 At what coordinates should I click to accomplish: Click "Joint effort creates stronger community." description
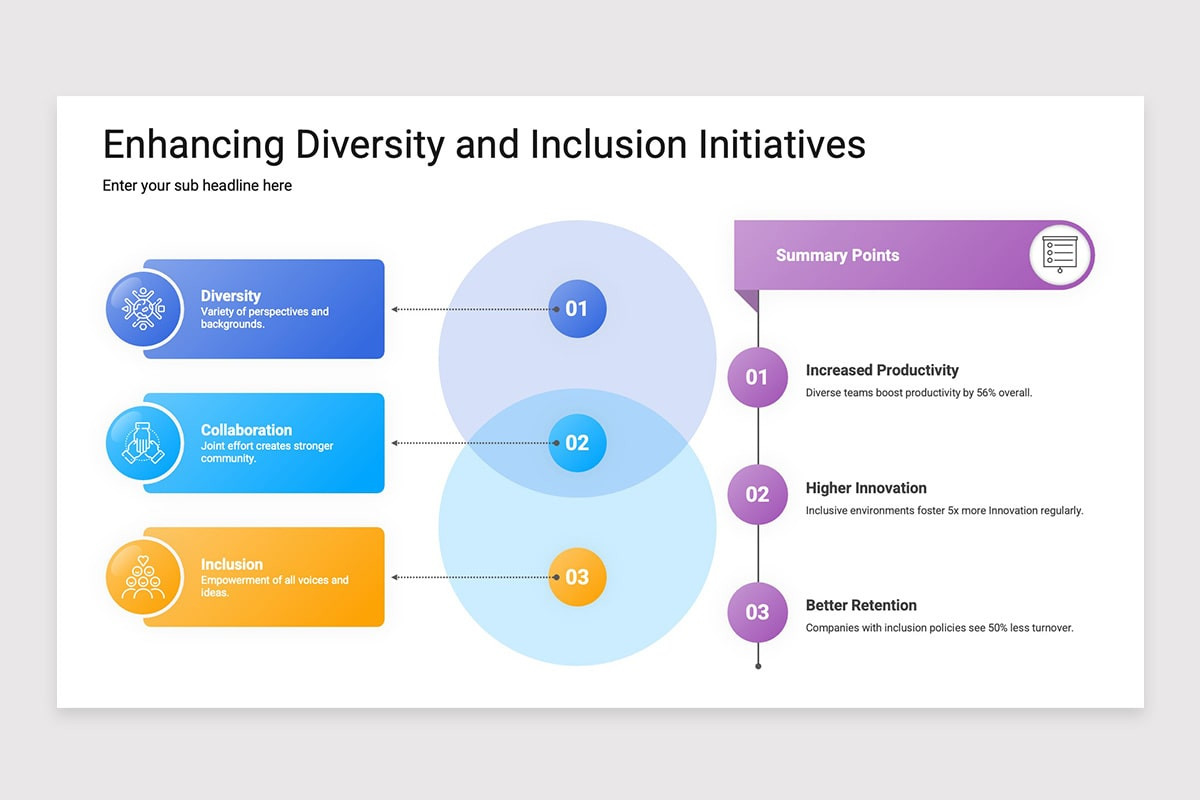(x=267, y=452)
